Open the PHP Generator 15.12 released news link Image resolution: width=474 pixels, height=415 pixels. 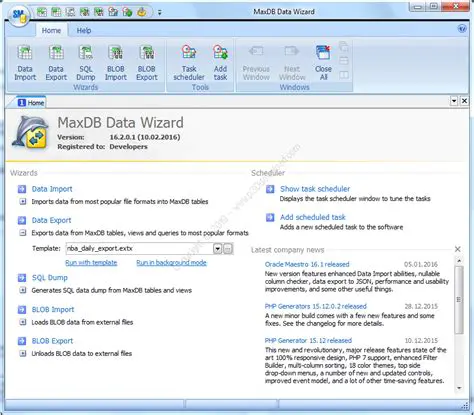click(308, 341)
